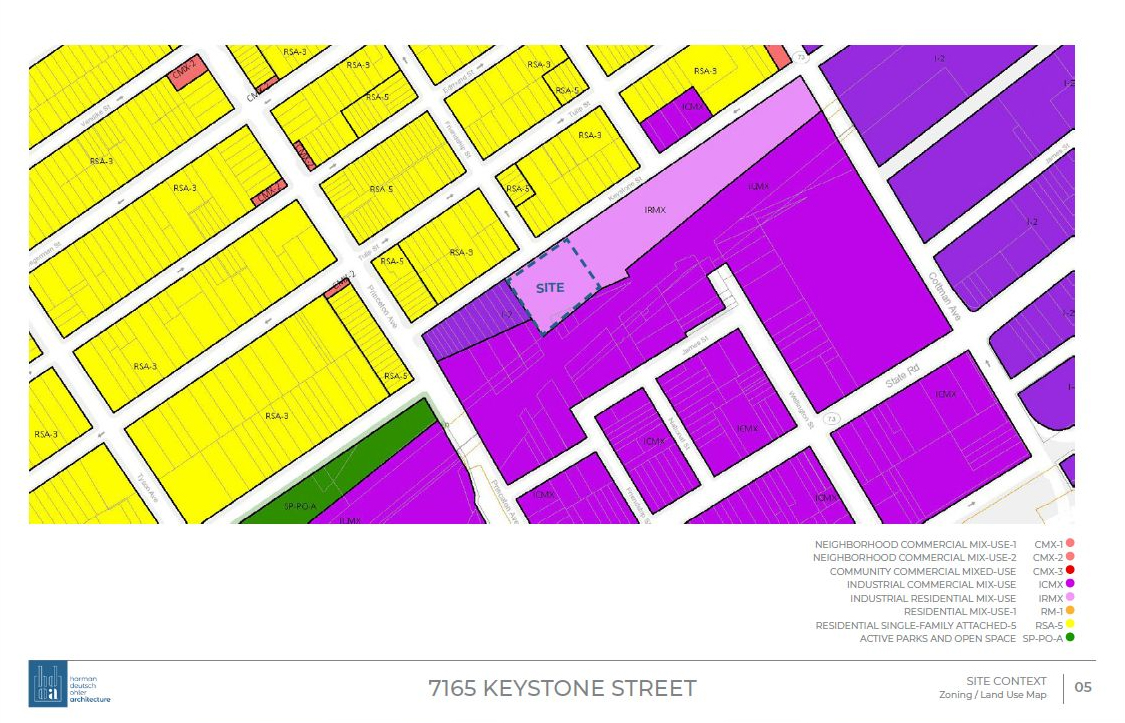Click the SP-PO-A green legend dot
Viewport: 1125px width, 723px height.
coord(1070,637)
